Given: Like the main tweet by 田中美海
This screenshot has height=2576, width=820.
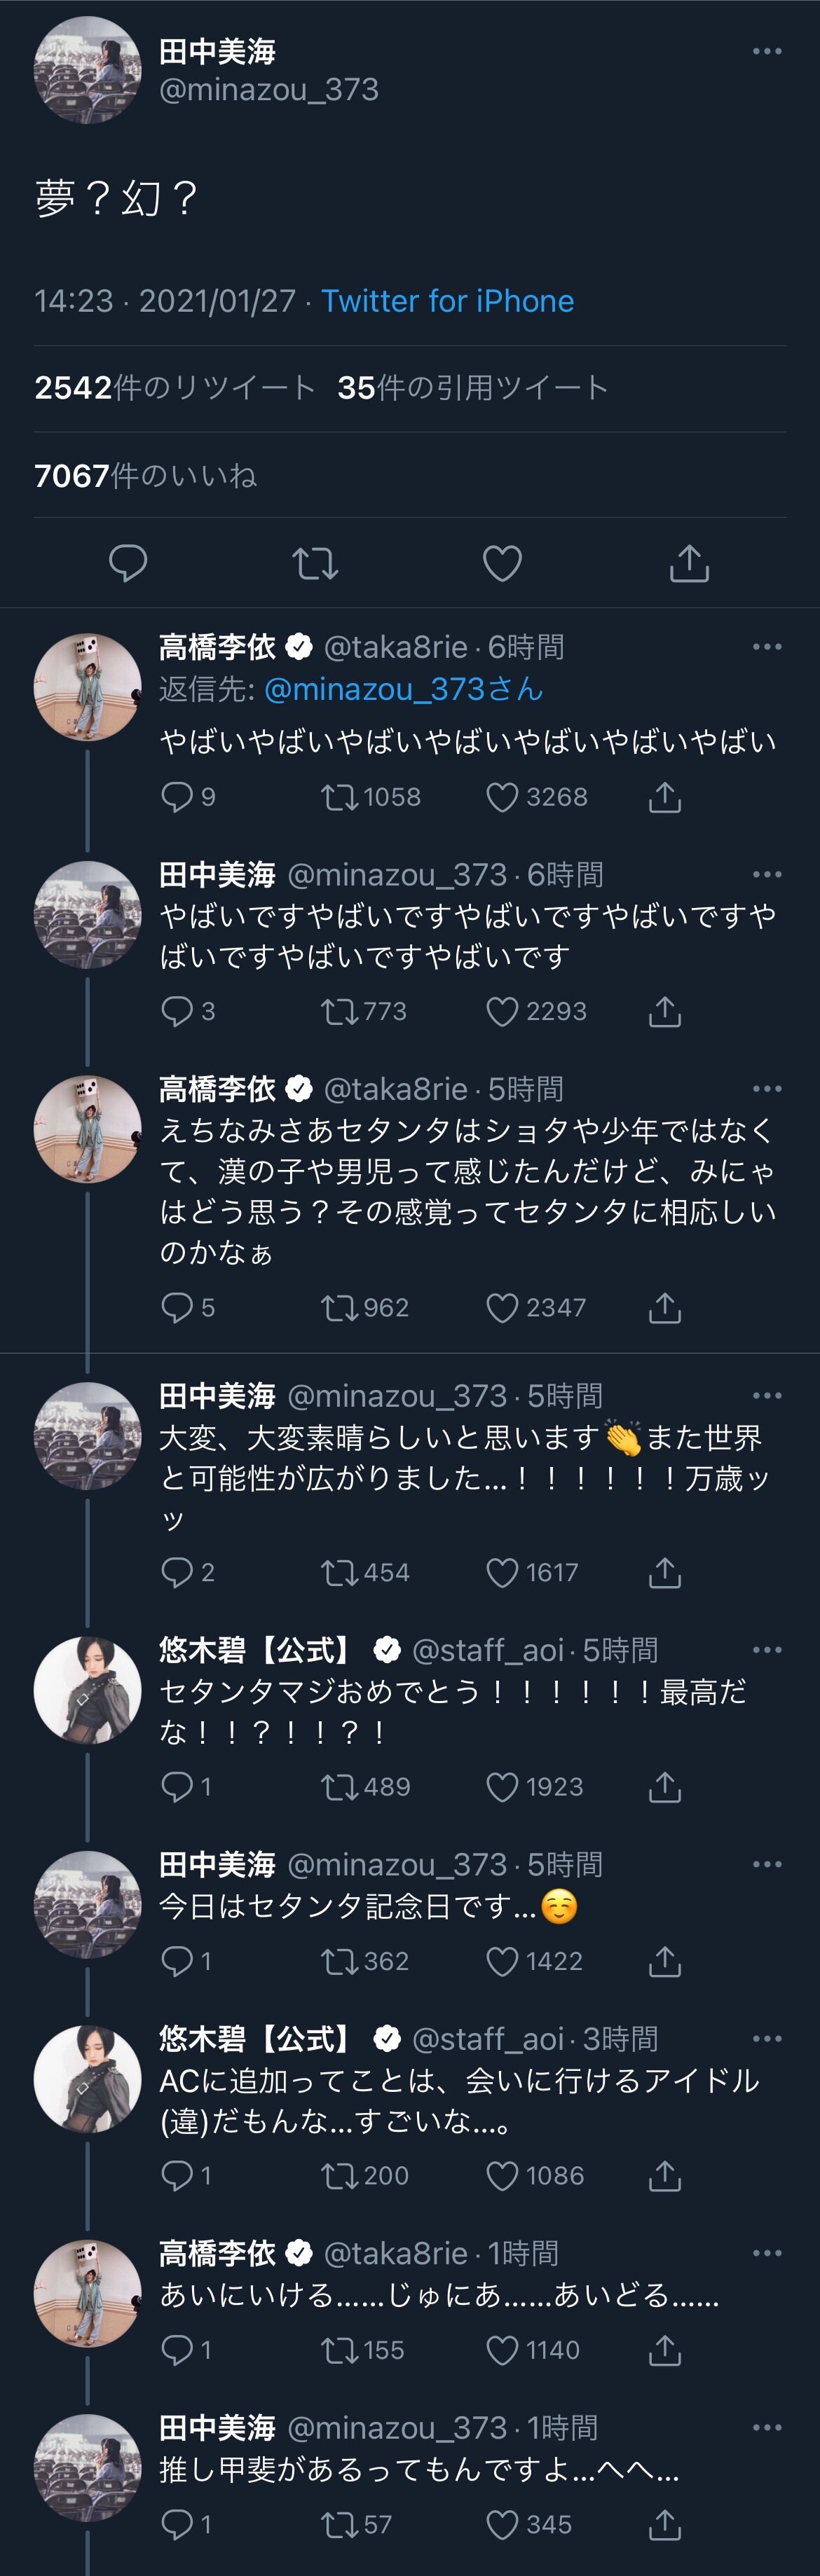Looking at the screenshot, I should point(502,563).
